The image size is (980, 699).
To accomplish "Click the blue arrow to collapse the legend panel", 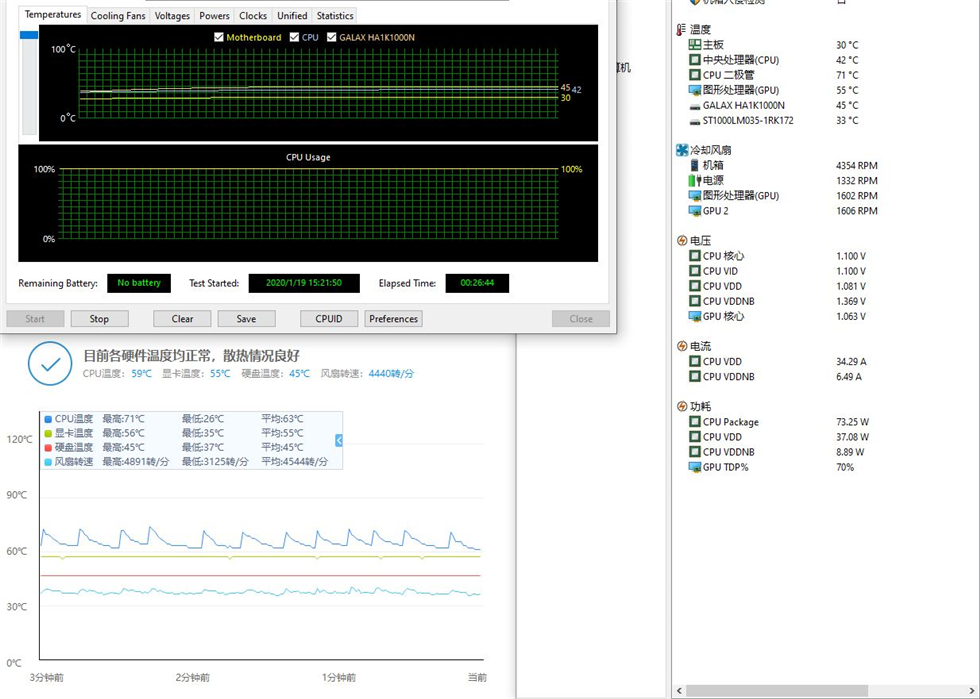I will click(337, 438).
